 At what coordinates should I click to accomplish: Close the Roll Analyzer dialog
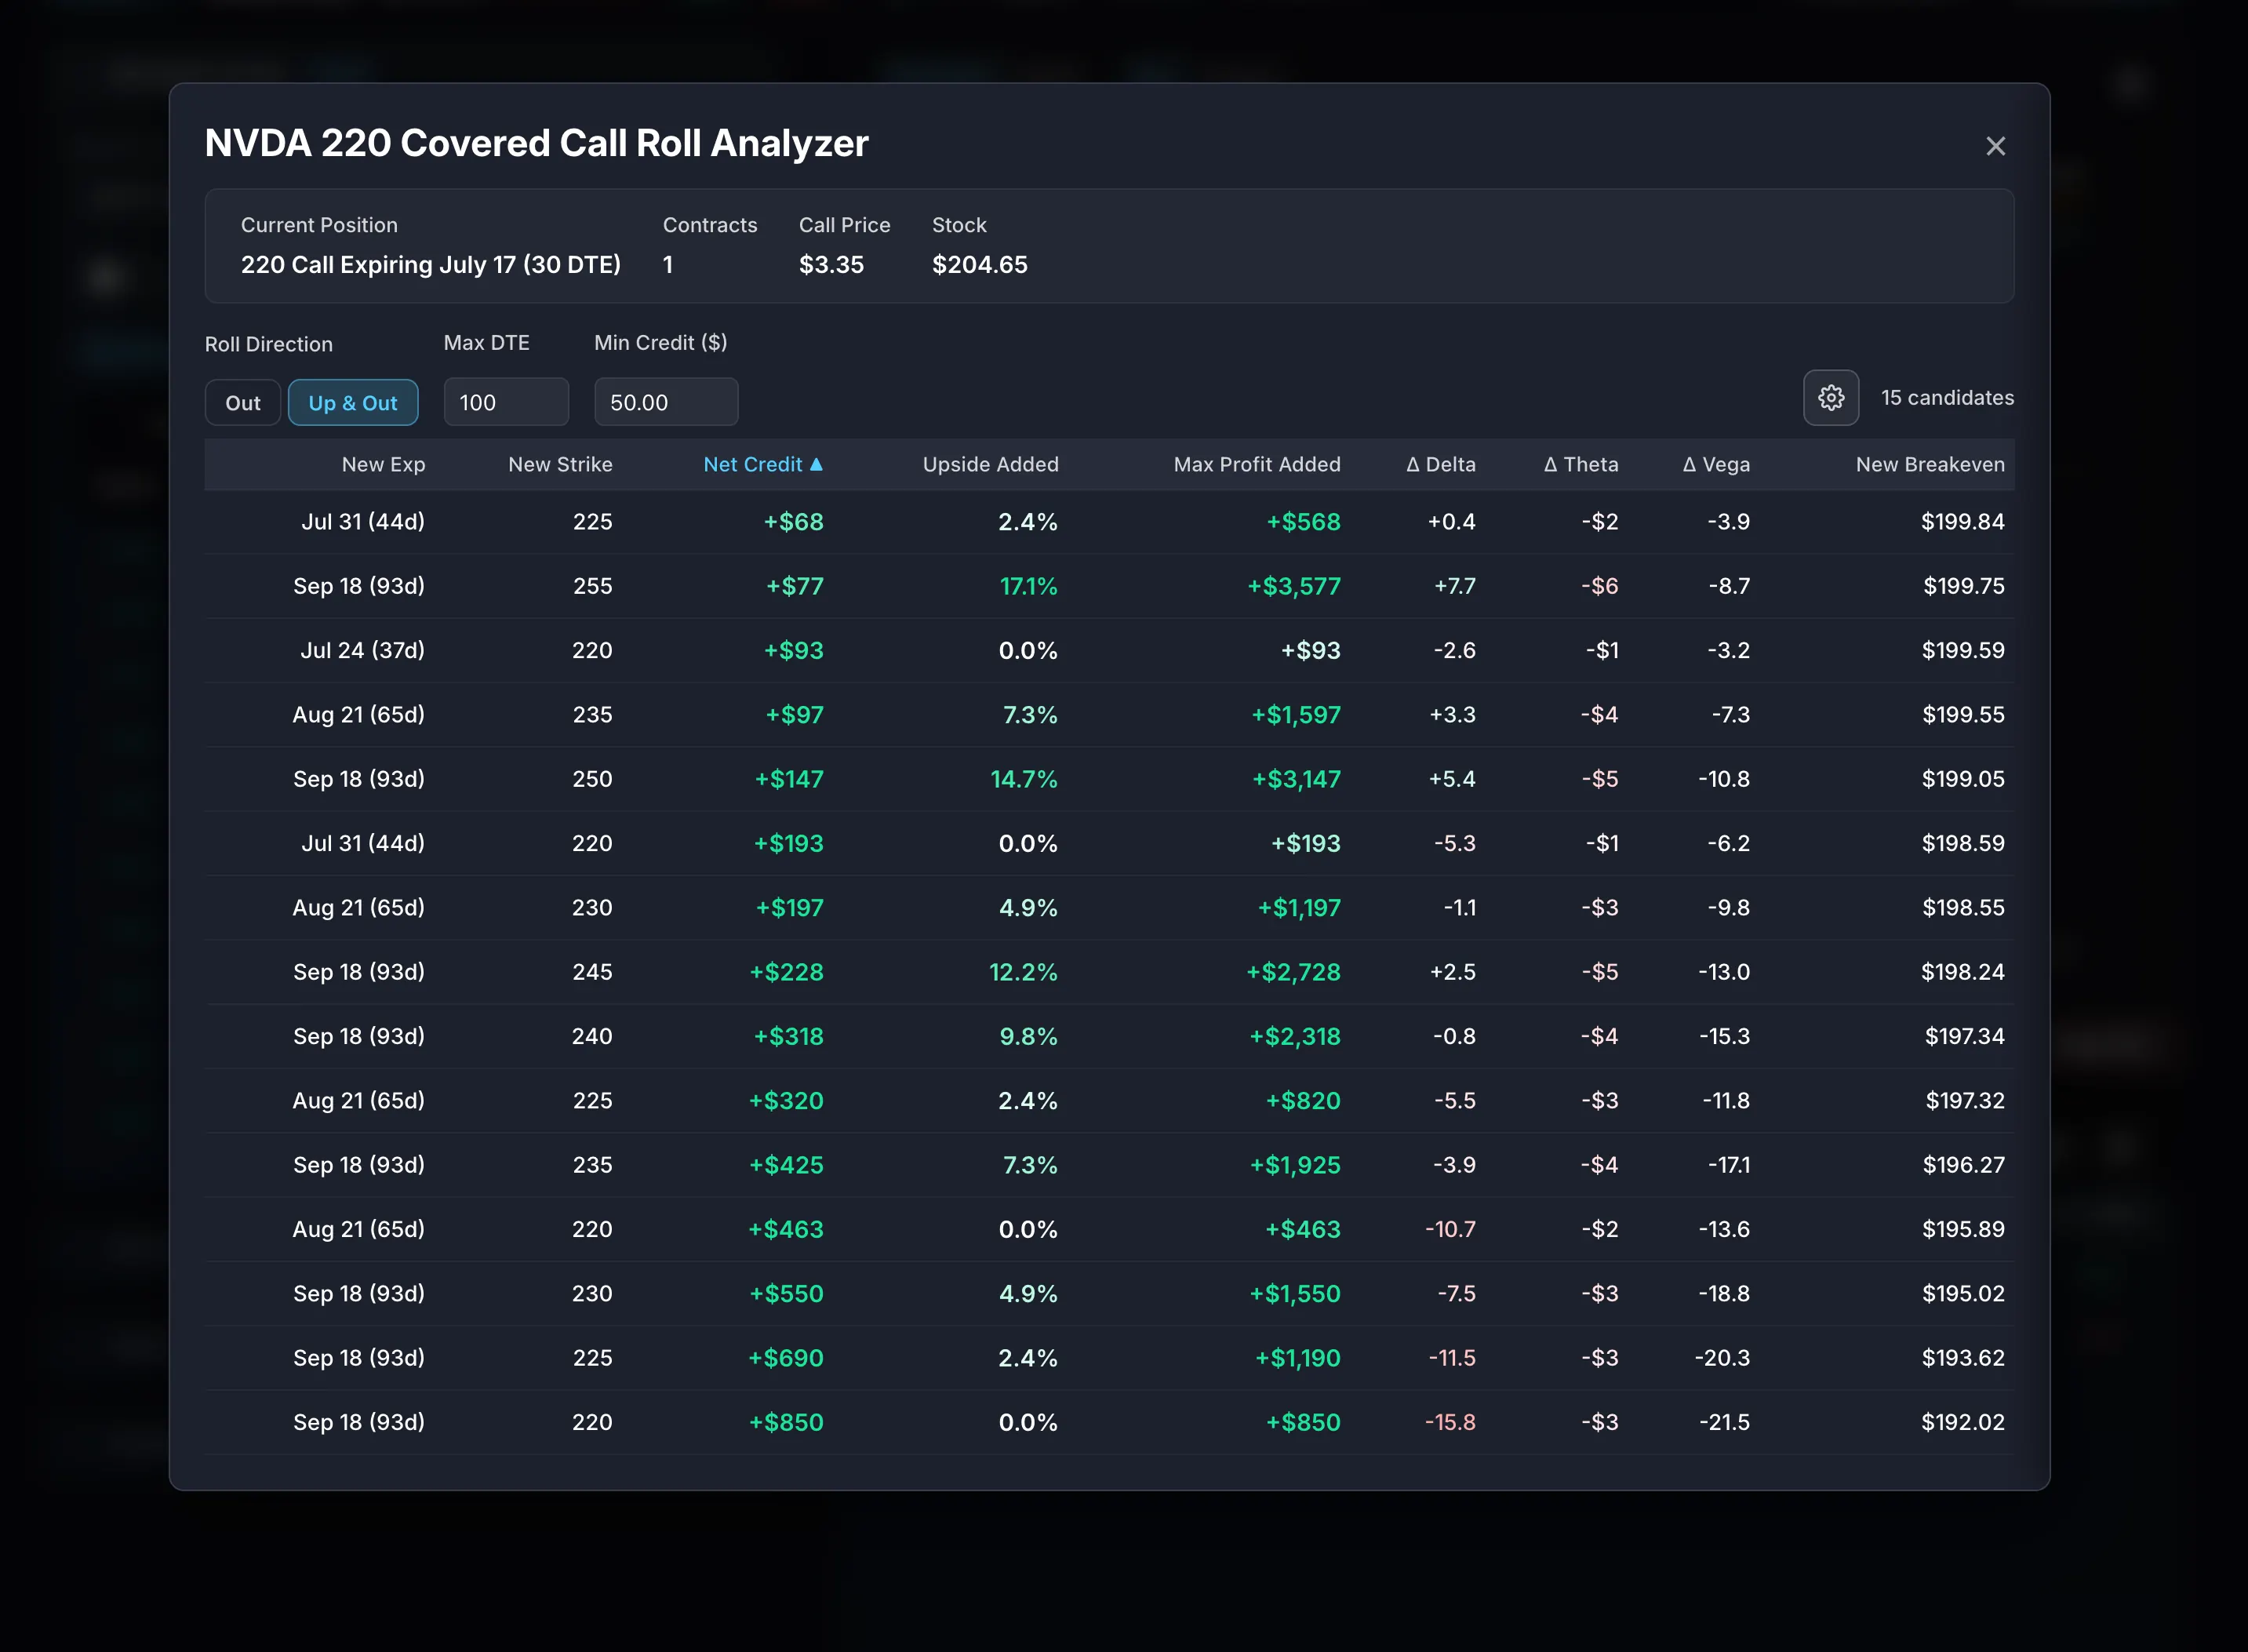(x=1995, y=146)
